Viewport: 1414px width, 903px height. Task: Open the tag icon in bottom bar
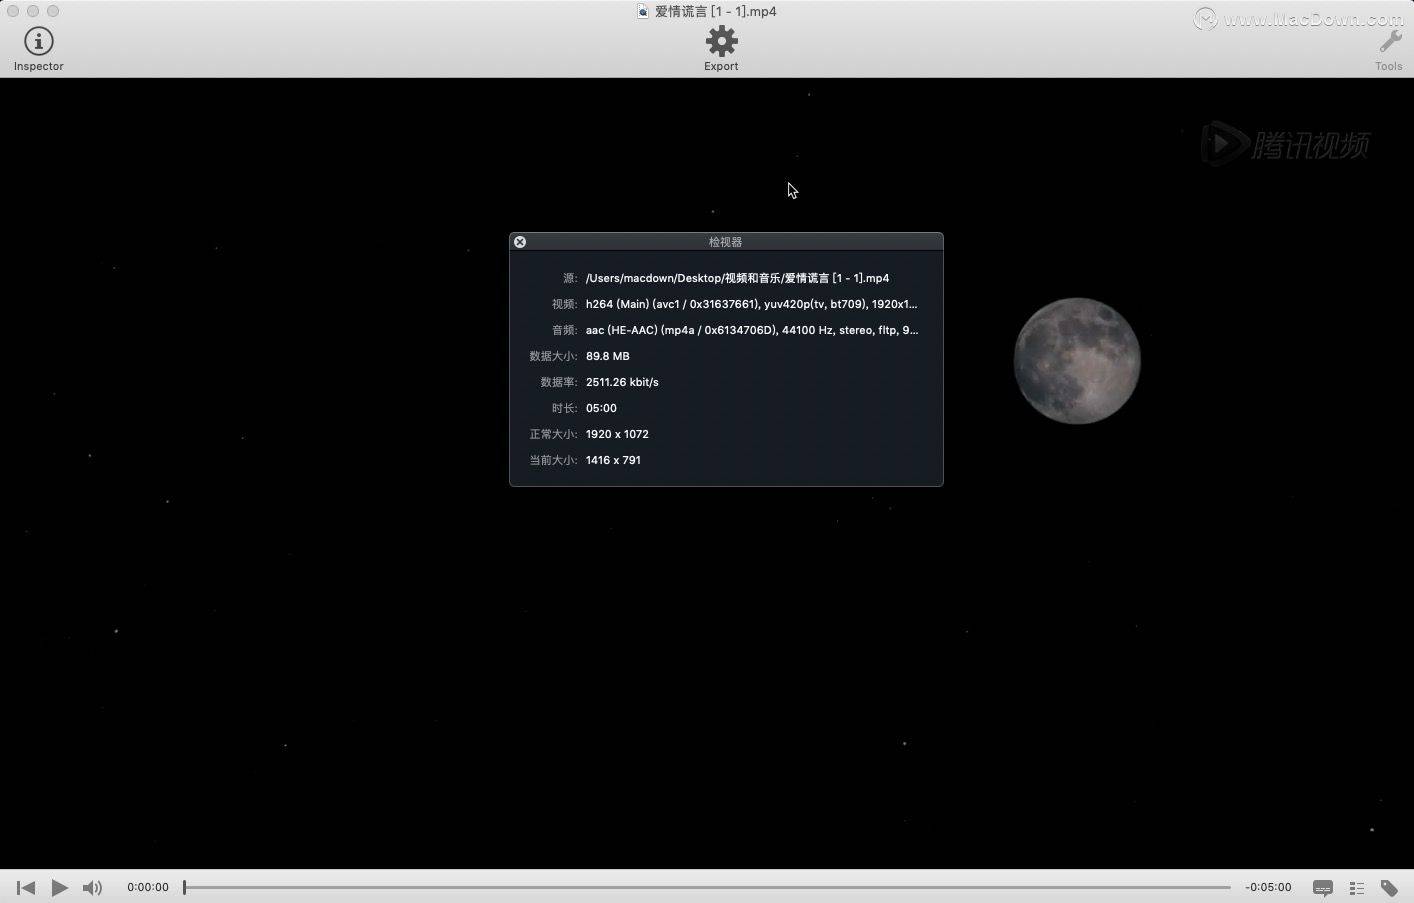[x=1389, y=887]
